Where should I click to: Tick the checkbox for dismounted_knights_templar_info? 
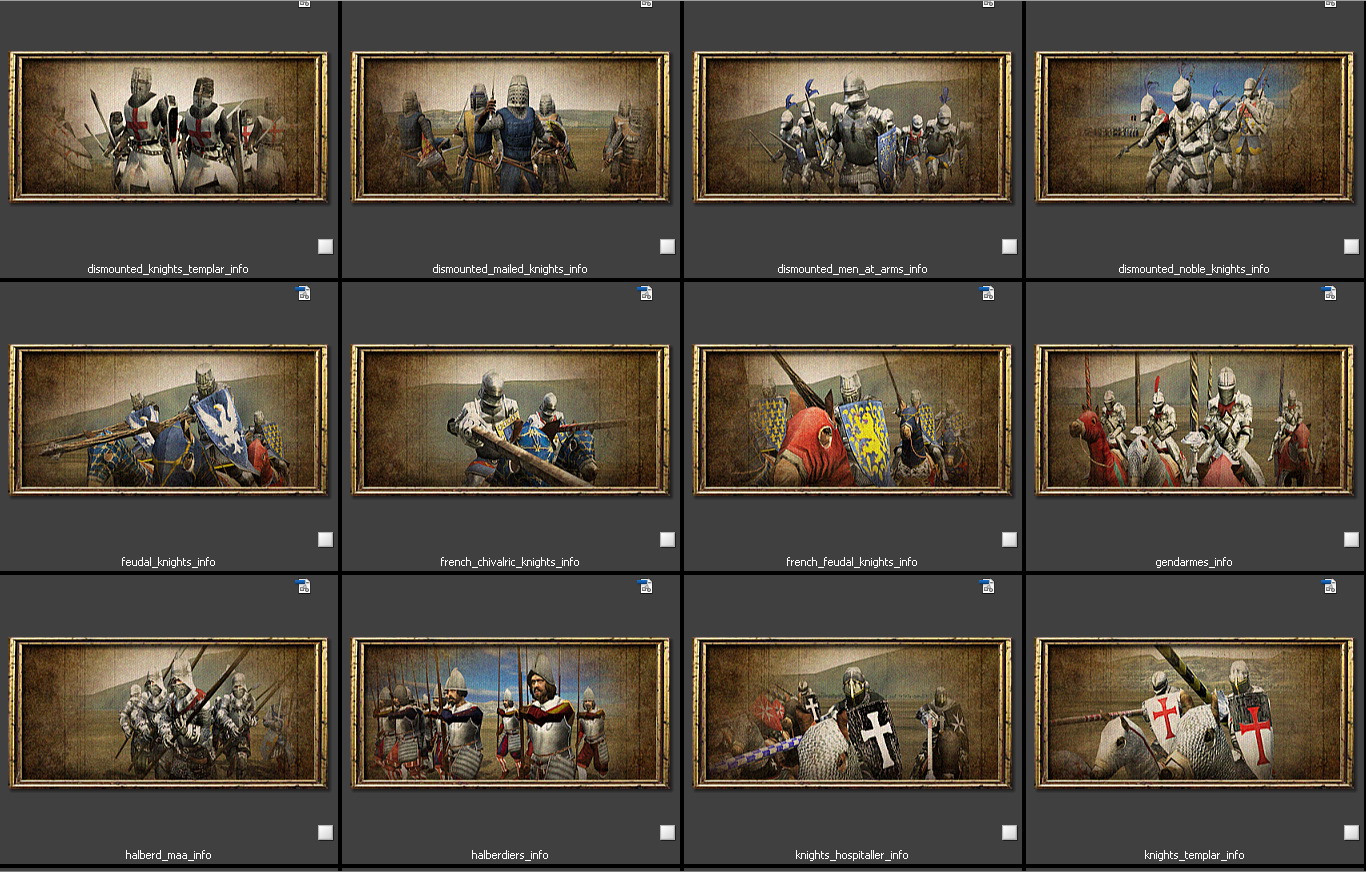[x=325, y=246]
